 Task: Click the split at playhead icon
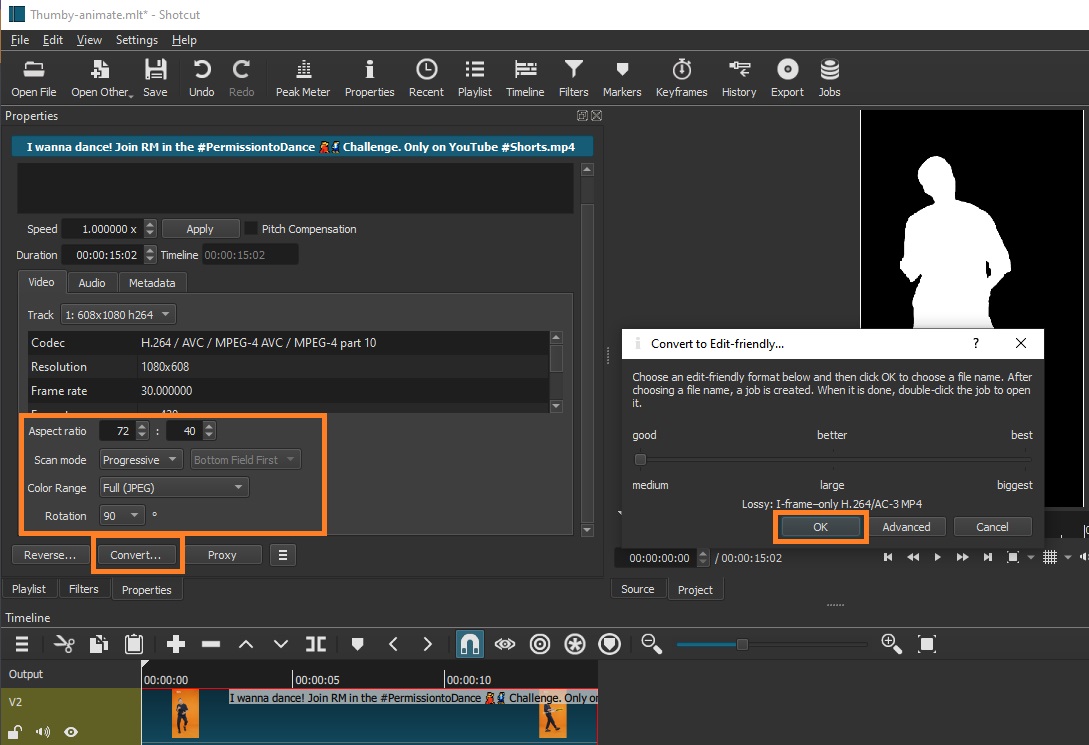click(316, 644)
